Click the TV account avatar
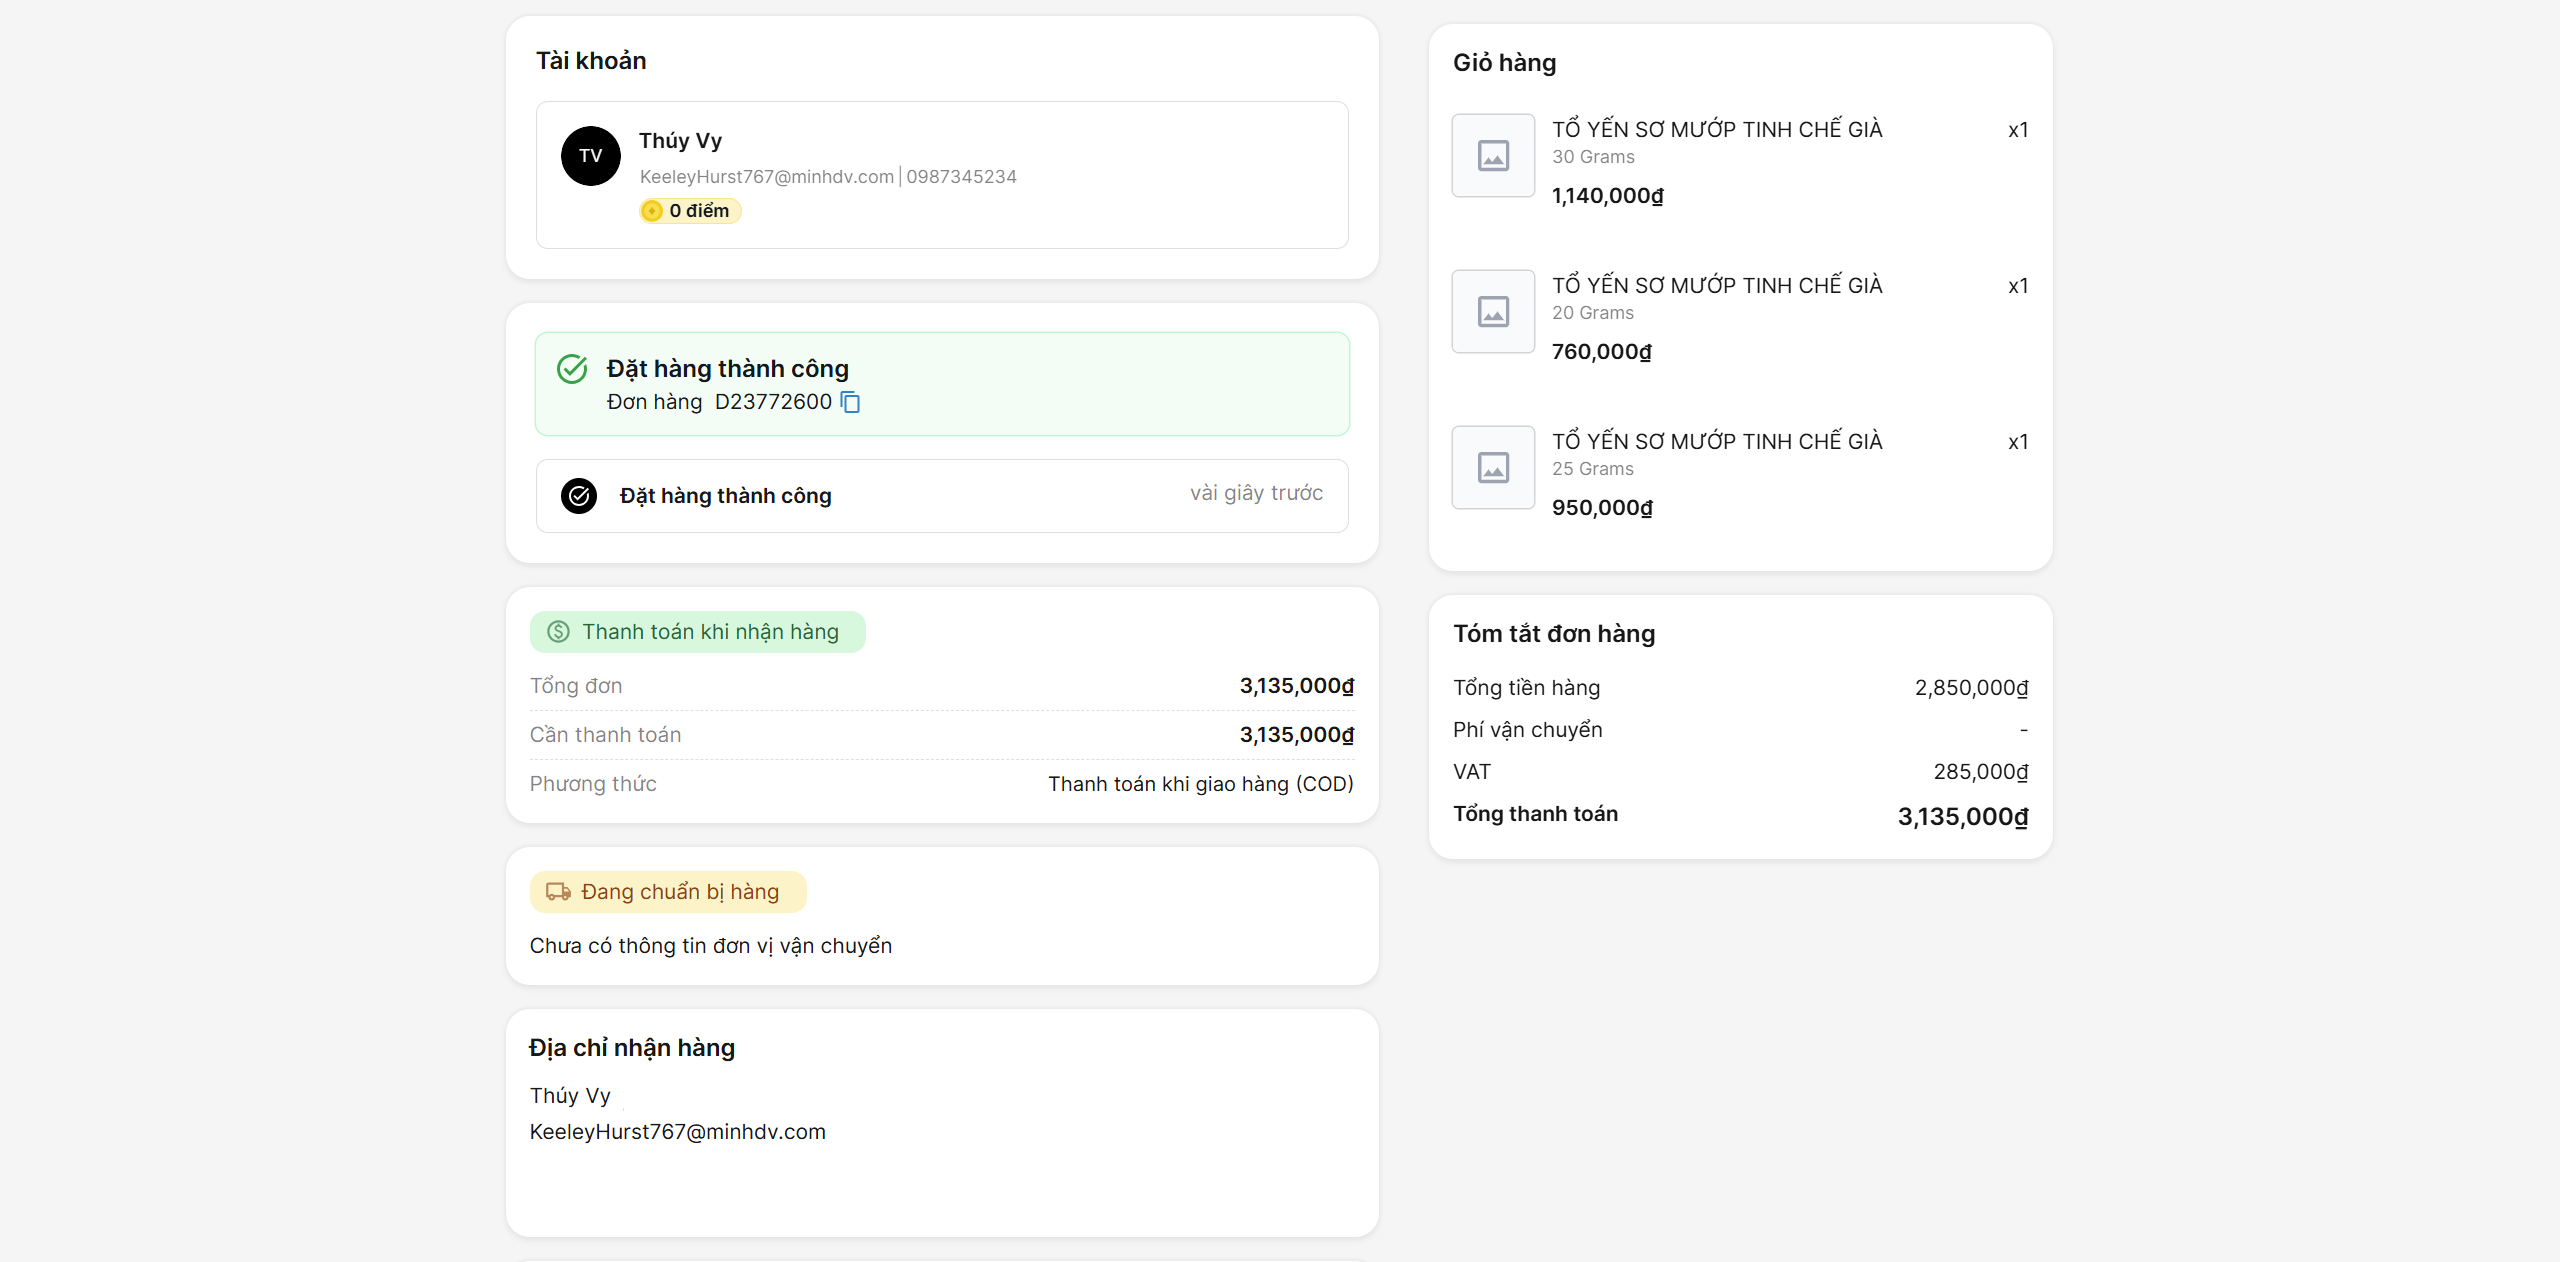This screenshot has height=1262, width=2560. tap(590, 156)
